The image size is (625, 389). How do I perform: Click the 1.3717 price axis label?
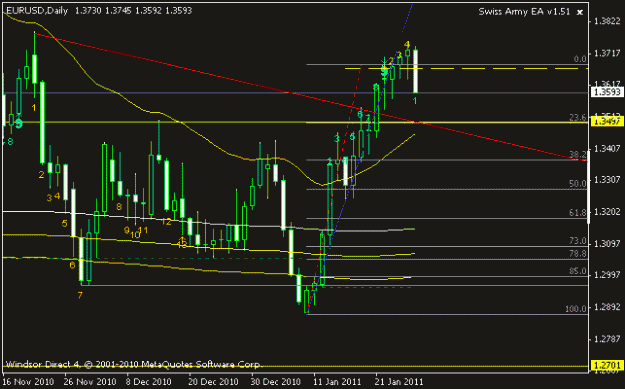click(607, 53)
